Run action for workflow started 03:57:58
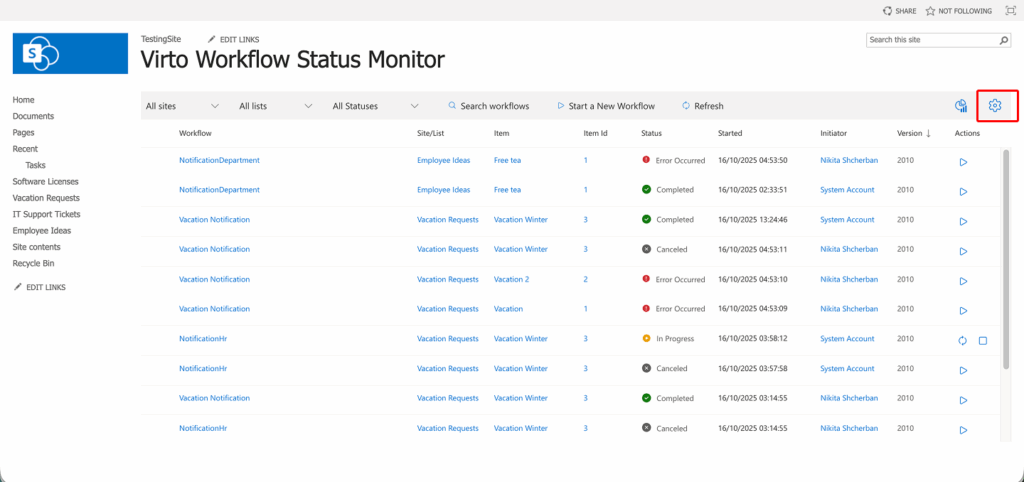The image size is (1024, 482). coord(963,370)
